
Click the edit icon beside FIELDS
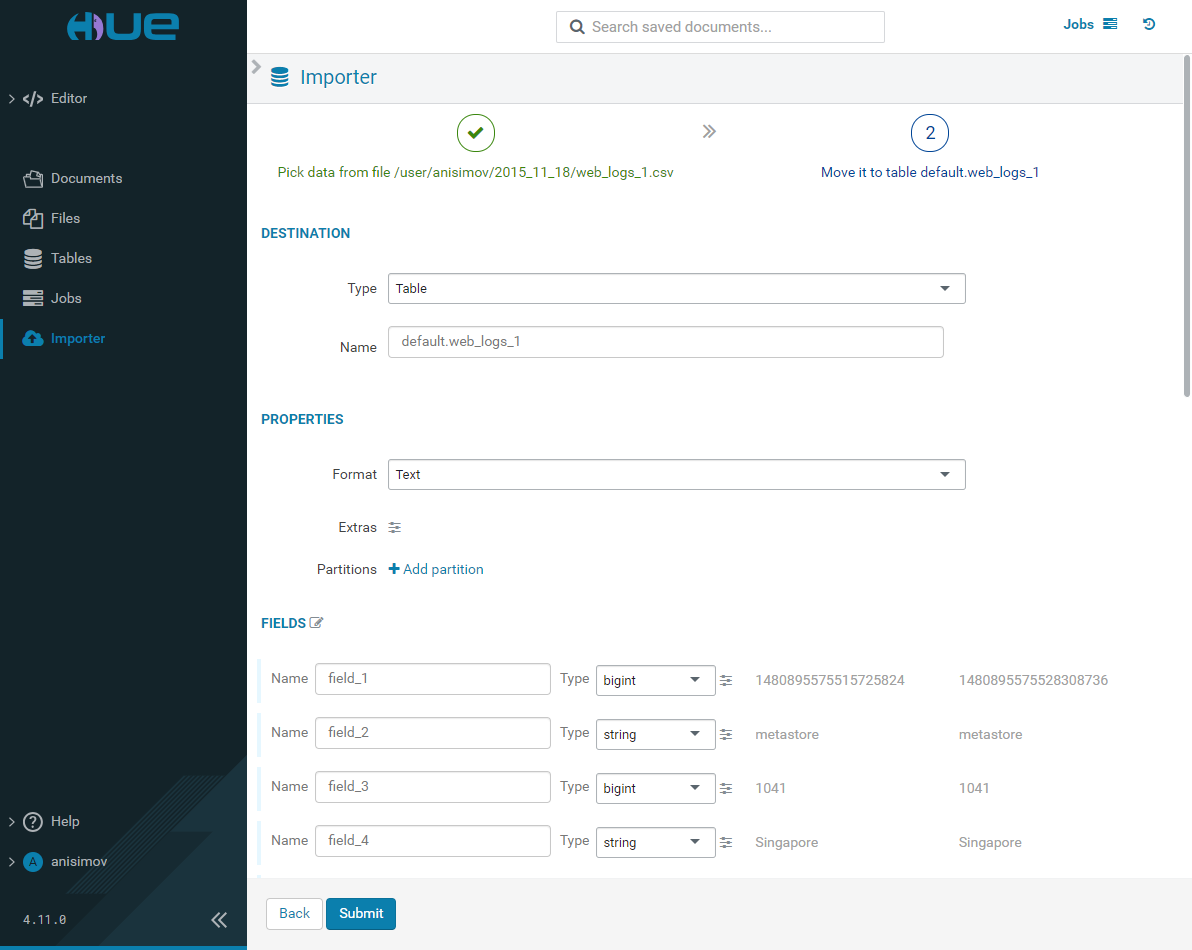316,622
